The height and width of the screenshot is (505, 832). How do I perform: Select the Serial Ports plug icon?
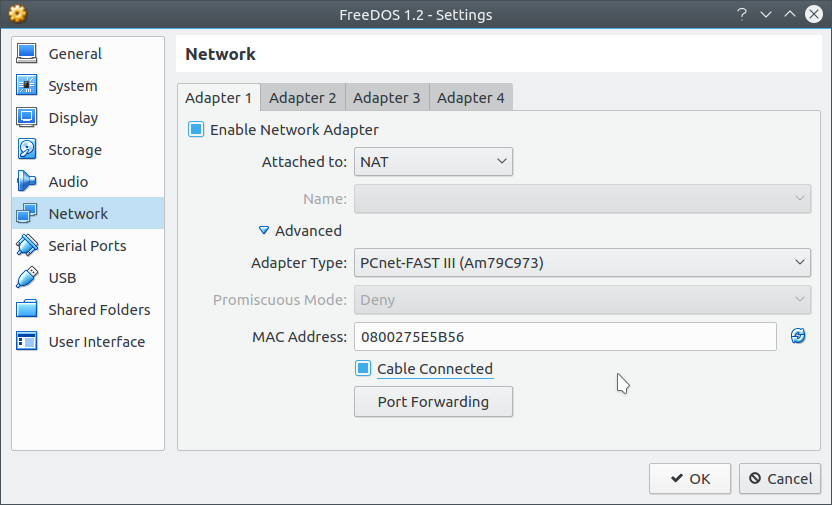click(27, 246)
